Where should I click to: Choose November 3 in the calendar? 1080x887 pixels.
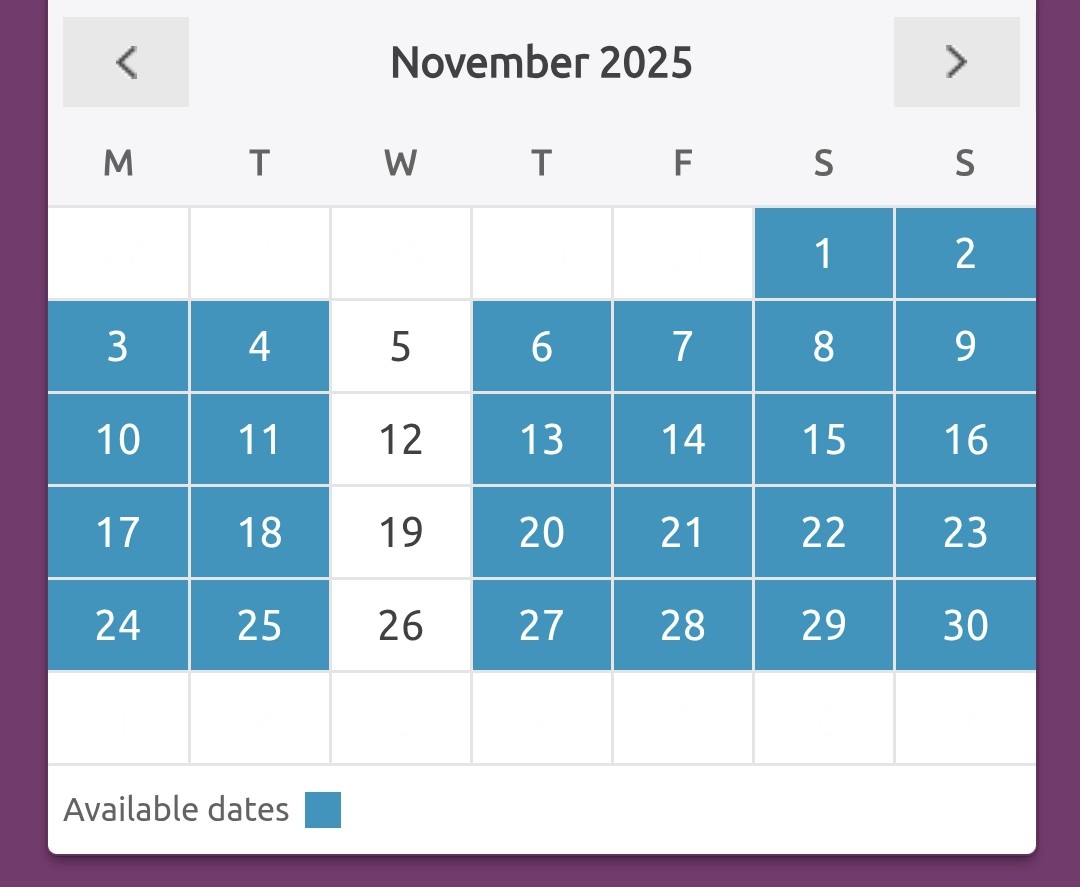click(118, 346)
